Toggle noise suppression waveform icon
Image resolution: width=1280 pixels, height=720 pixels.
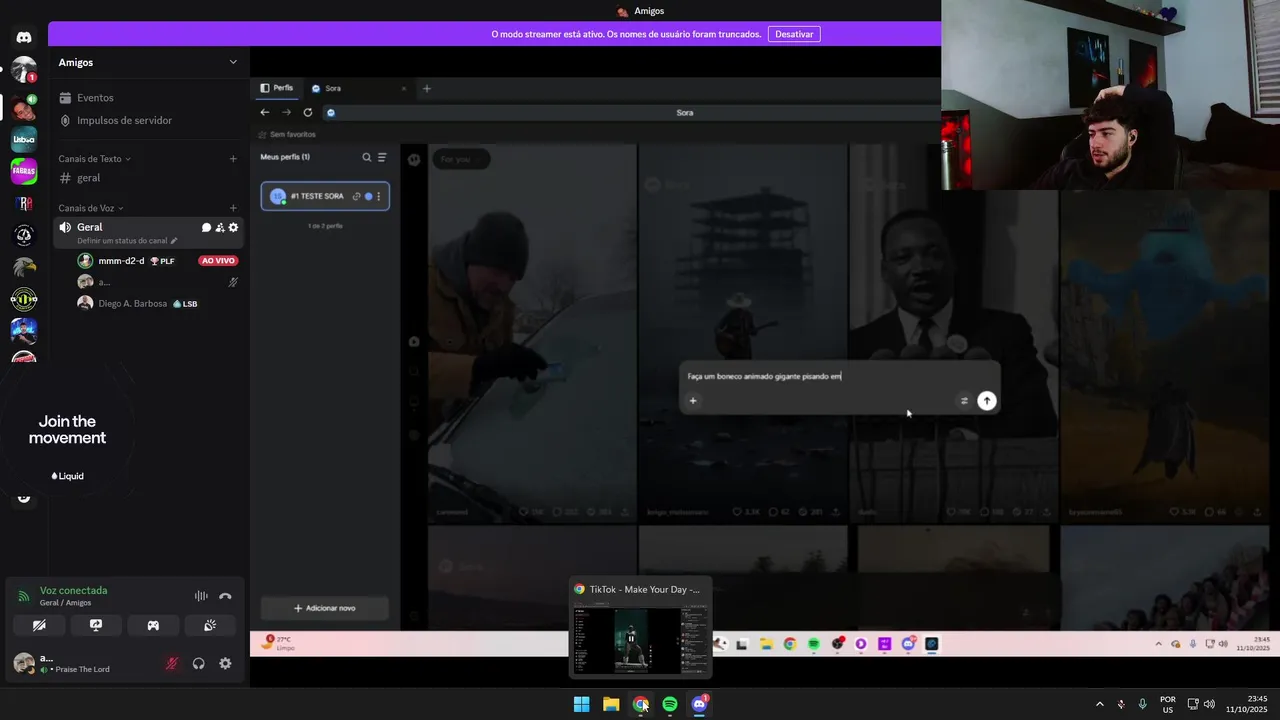(201, 596)
